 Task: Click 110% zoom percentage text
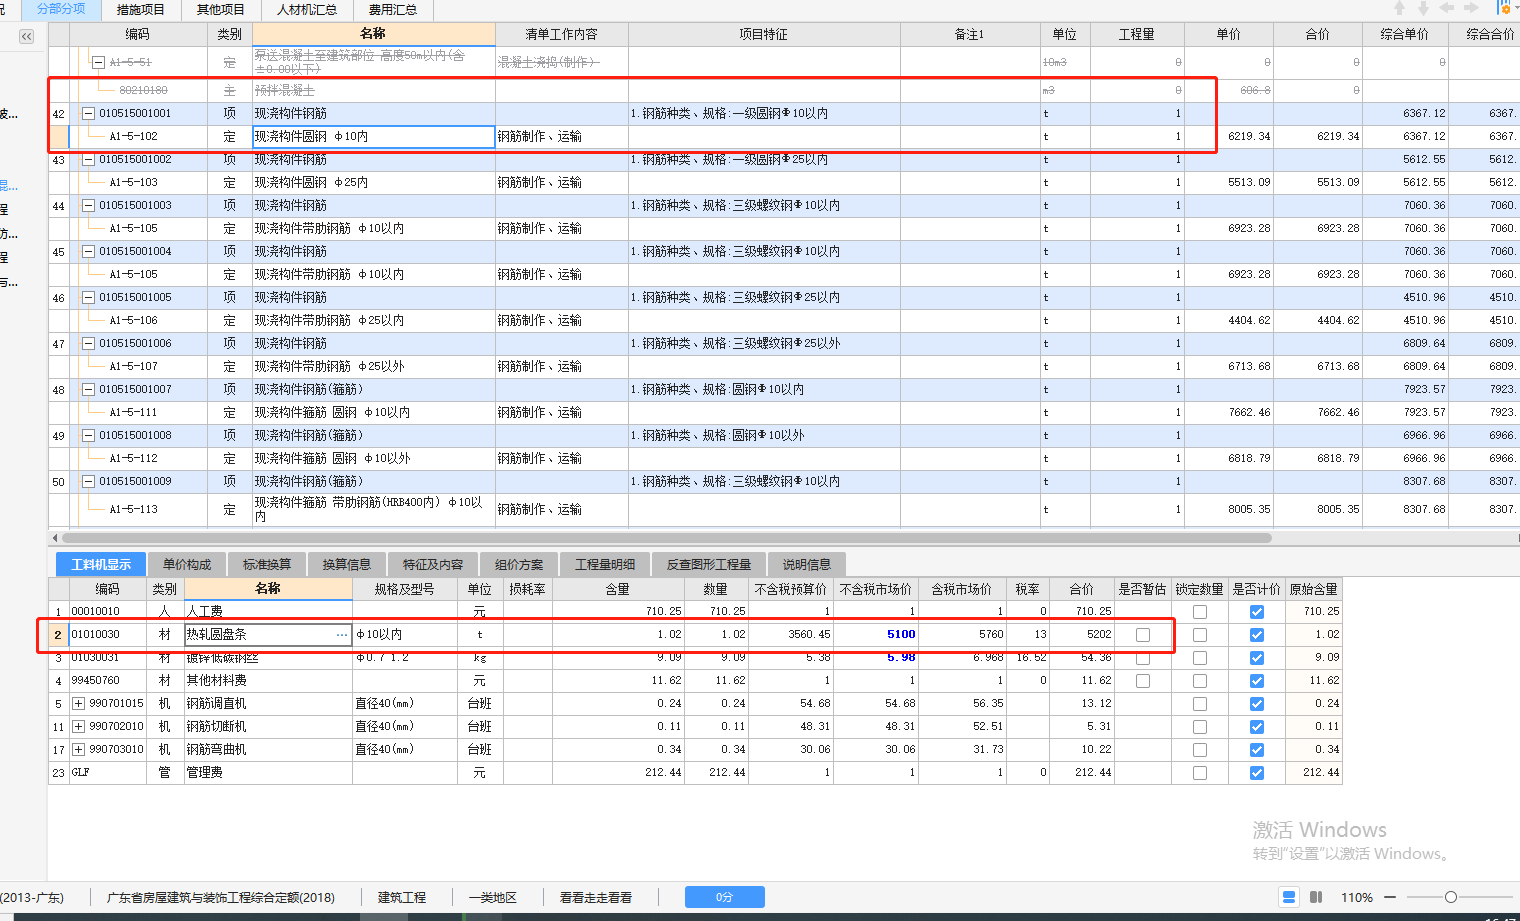1357,897
